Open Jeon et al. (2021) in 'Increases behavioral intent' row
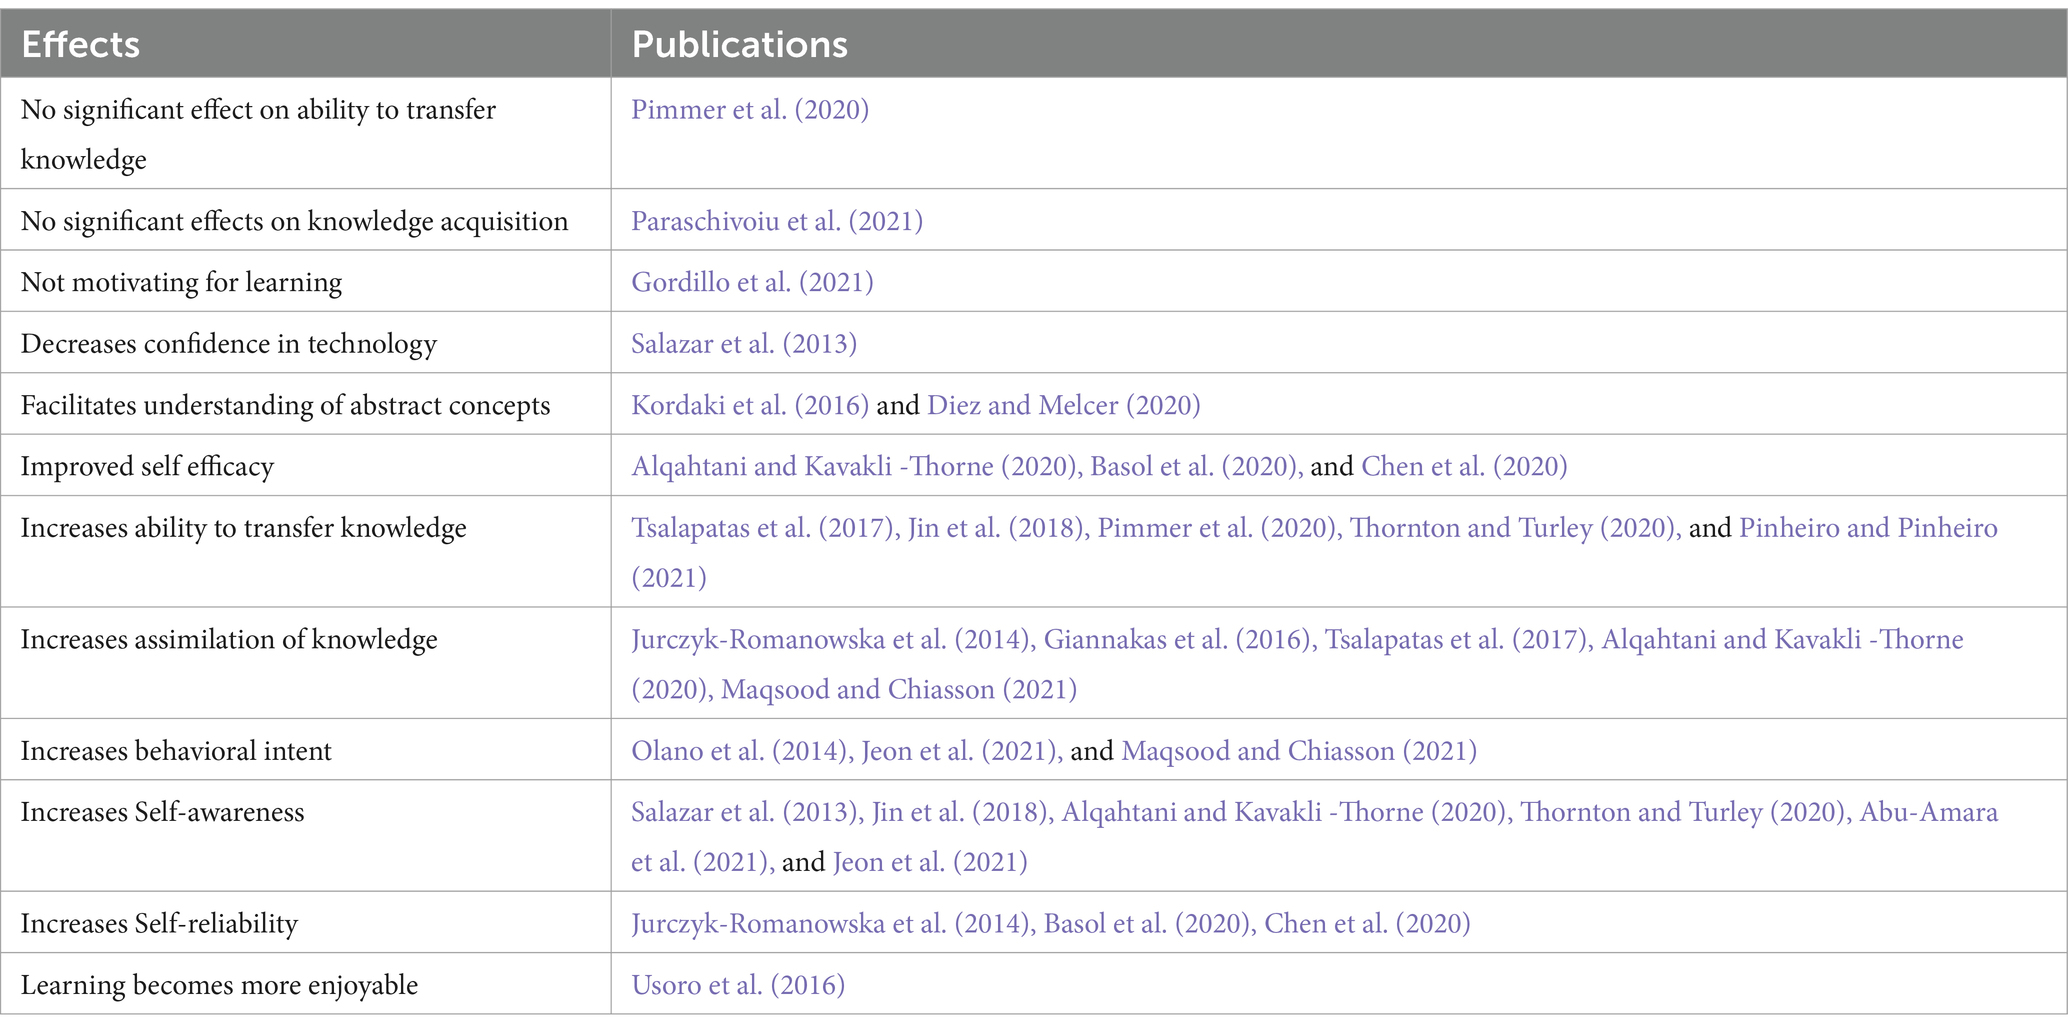 click(962, 752)
